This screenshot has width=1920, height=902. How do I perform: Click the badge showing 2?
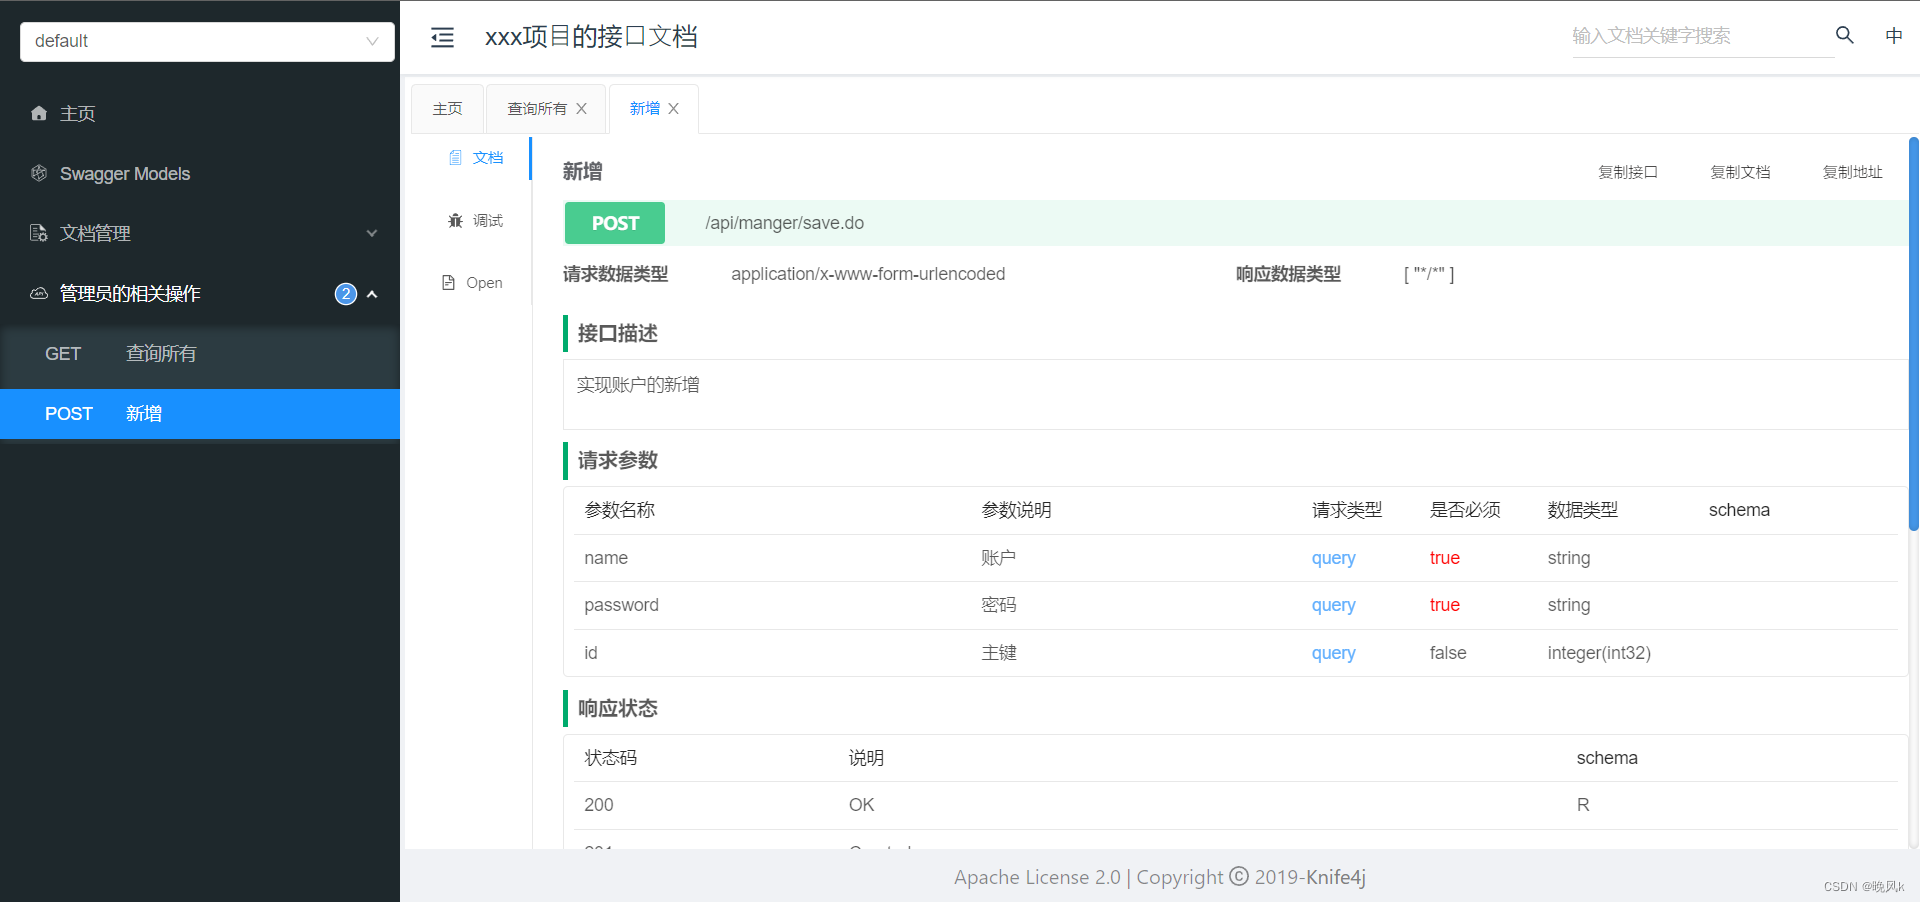345,294
